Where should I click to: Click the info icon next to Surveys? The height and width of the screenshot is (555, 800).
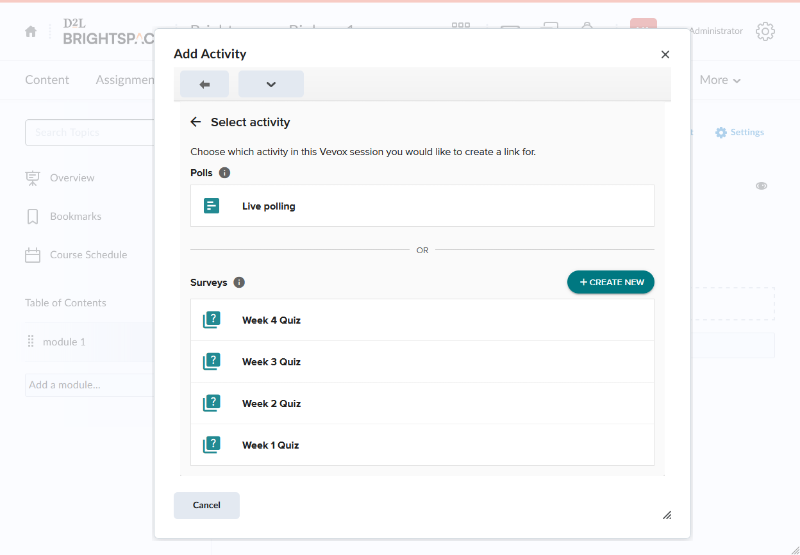(x=239, y=283)
